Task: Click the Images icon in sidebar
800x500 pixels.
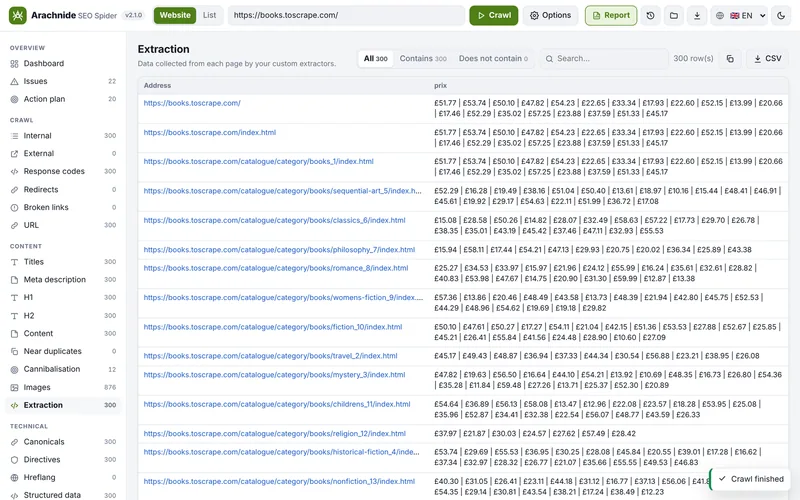Action: point(14,388)
